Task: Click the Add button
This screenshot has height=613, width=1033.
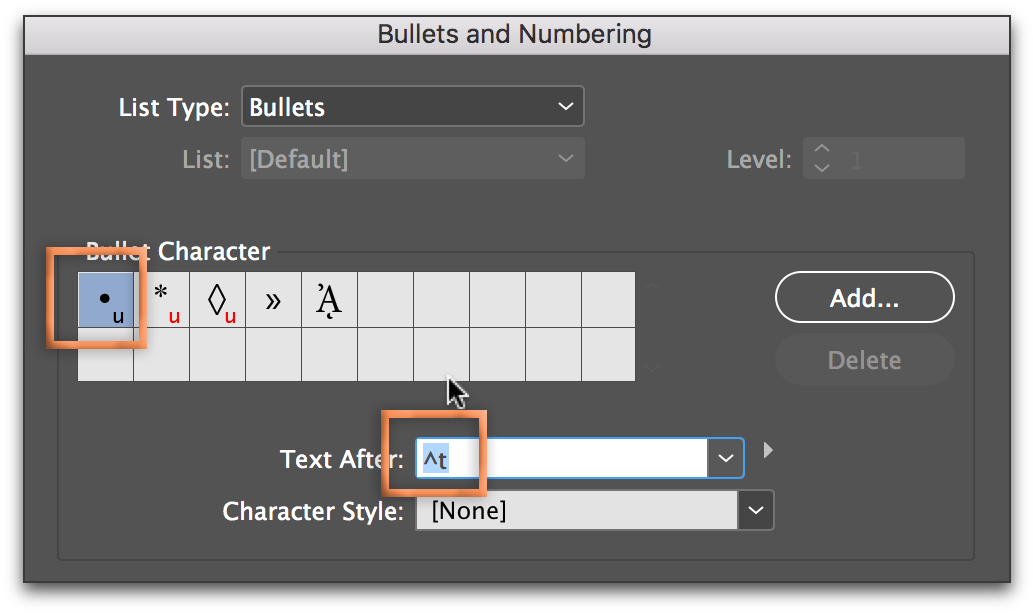Action: tap(864, 297)
